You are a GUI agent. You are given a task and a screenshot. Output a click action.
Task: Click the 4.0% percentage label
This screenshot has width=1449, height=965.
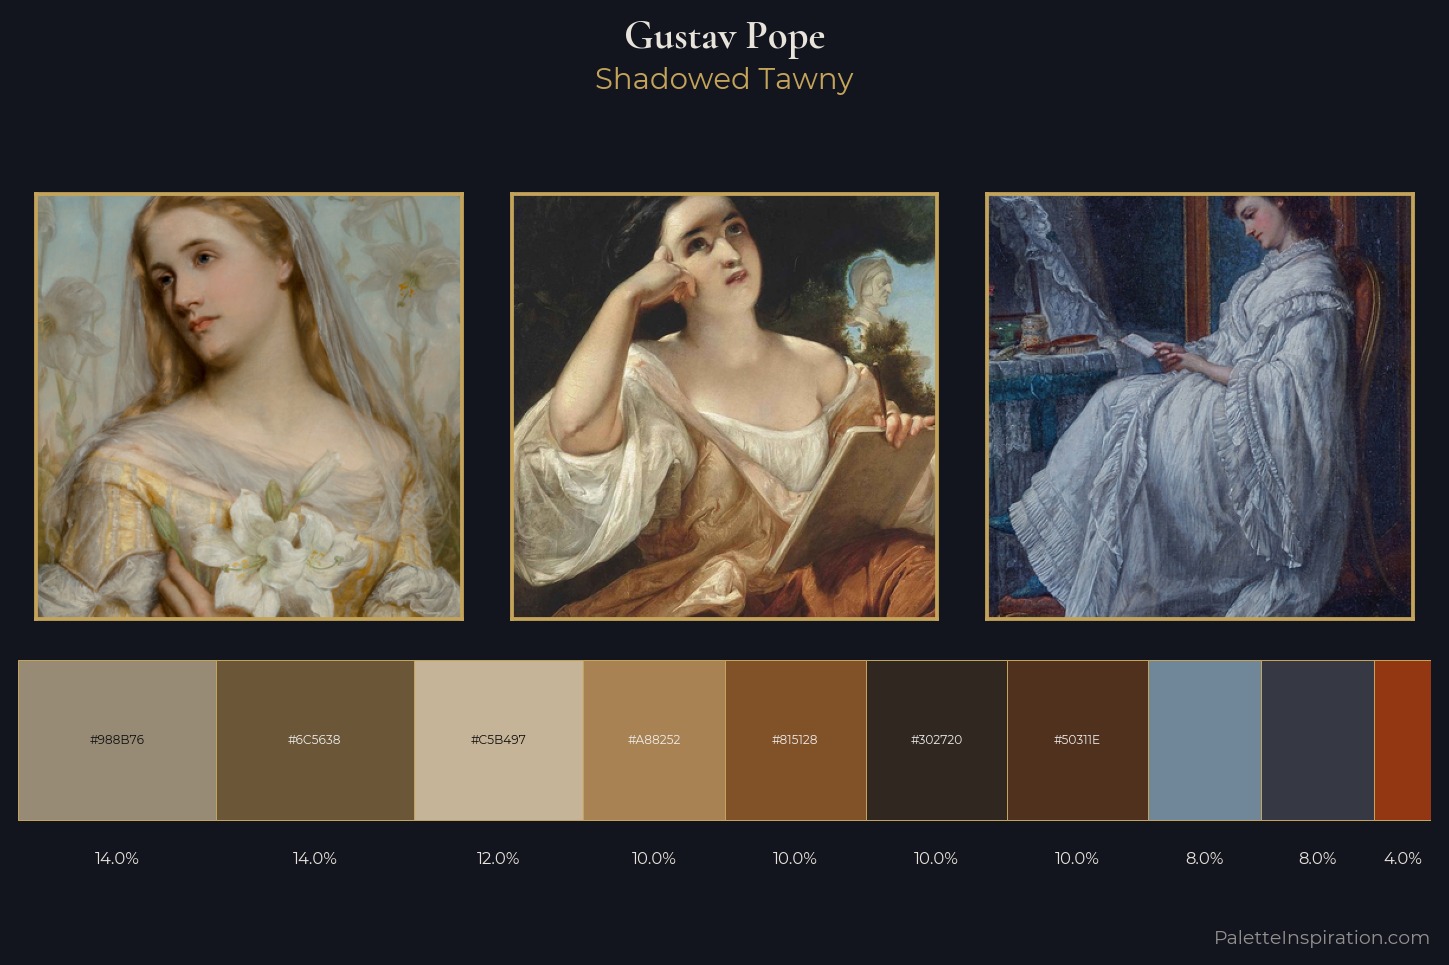coord(1402,858)
